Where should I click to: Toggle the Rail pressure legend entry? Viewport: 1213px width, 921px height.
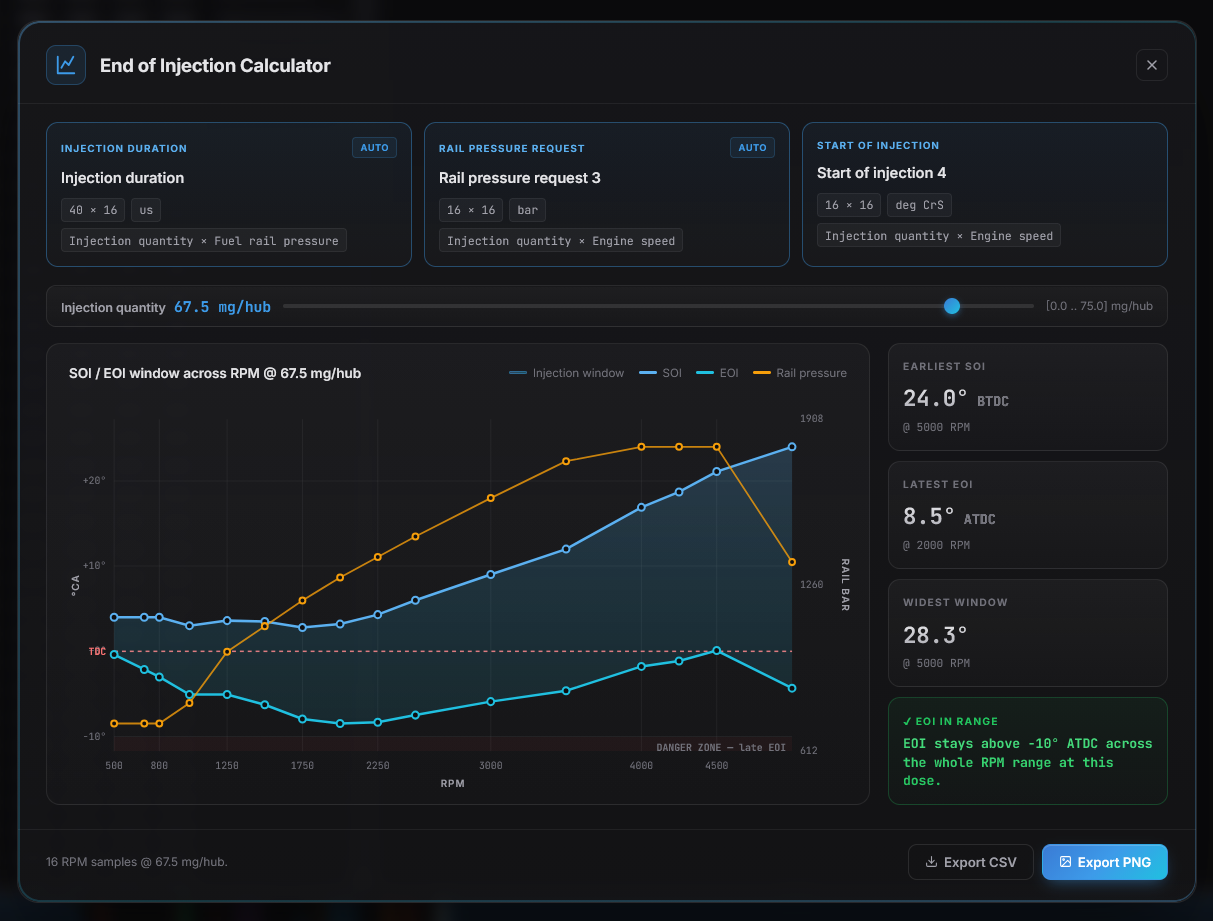(x=800, y=373)
